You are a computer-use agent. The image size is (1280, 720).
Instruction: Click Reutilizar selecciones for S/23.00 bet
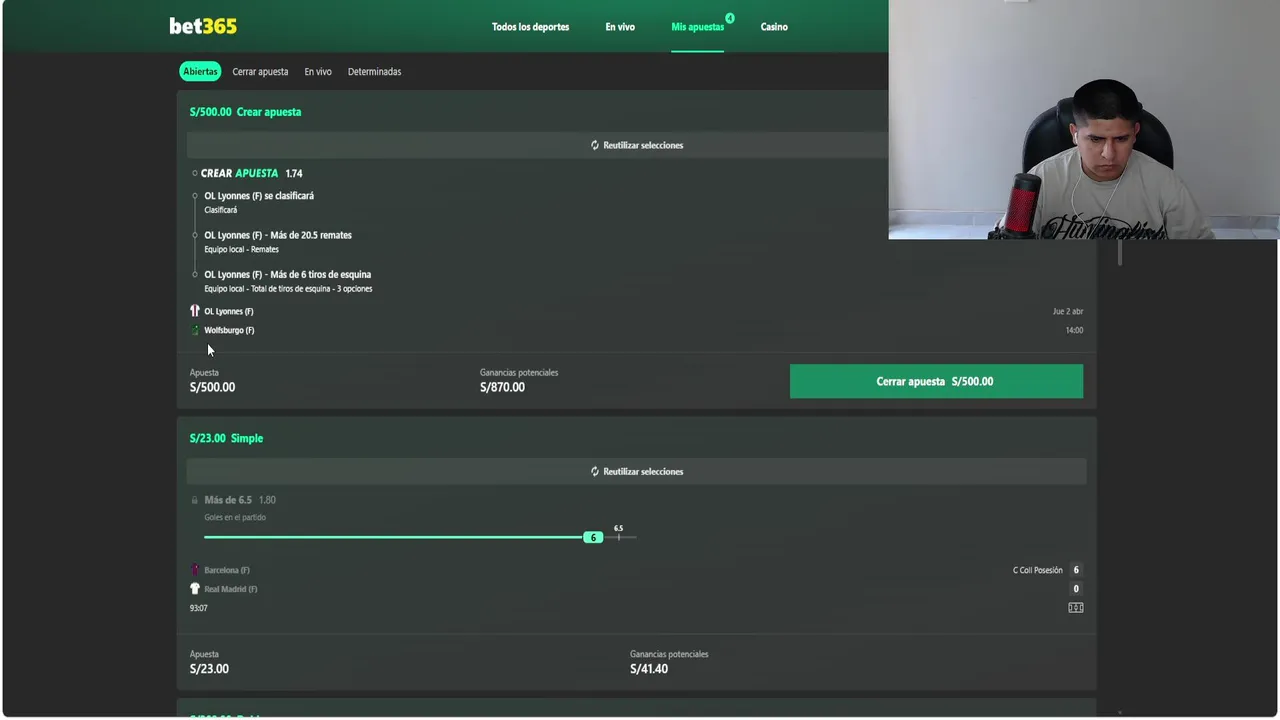pos(636,471)
